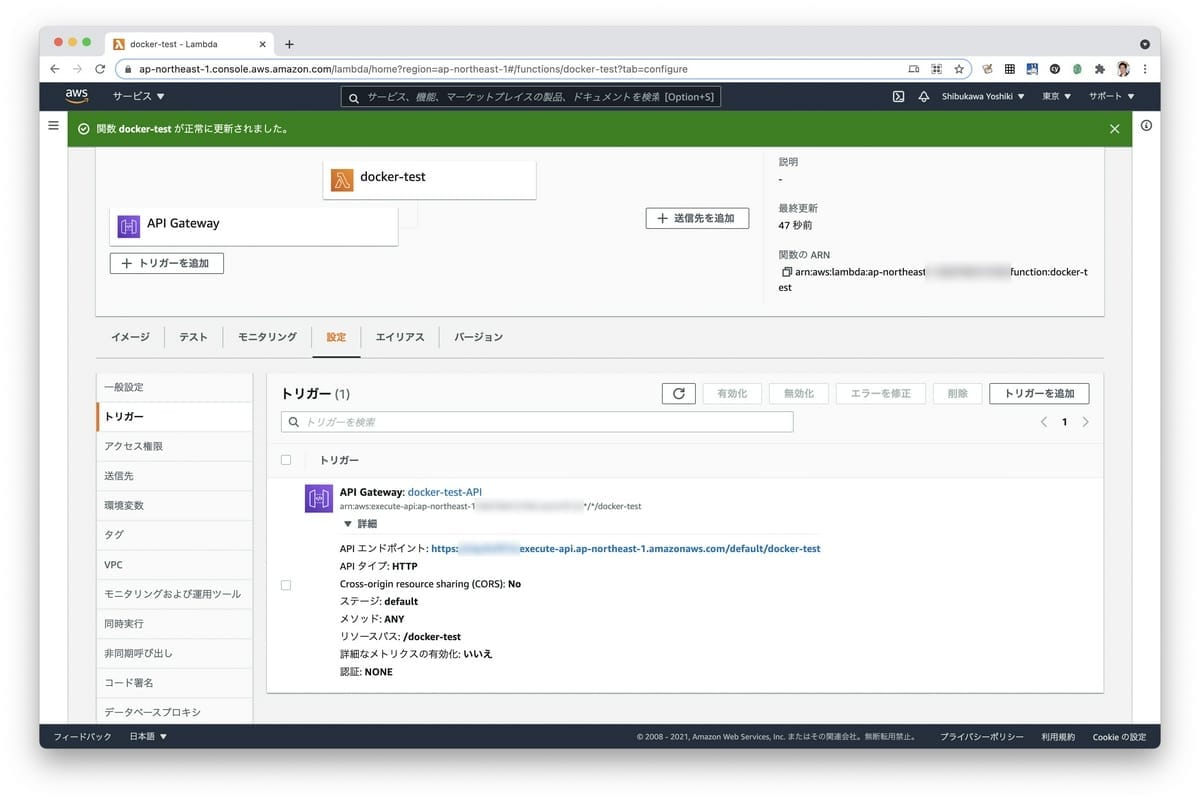Open the Chrome profile avatar
The width and height of the screenshot is (1200, 801).
tap(1123, 69)
